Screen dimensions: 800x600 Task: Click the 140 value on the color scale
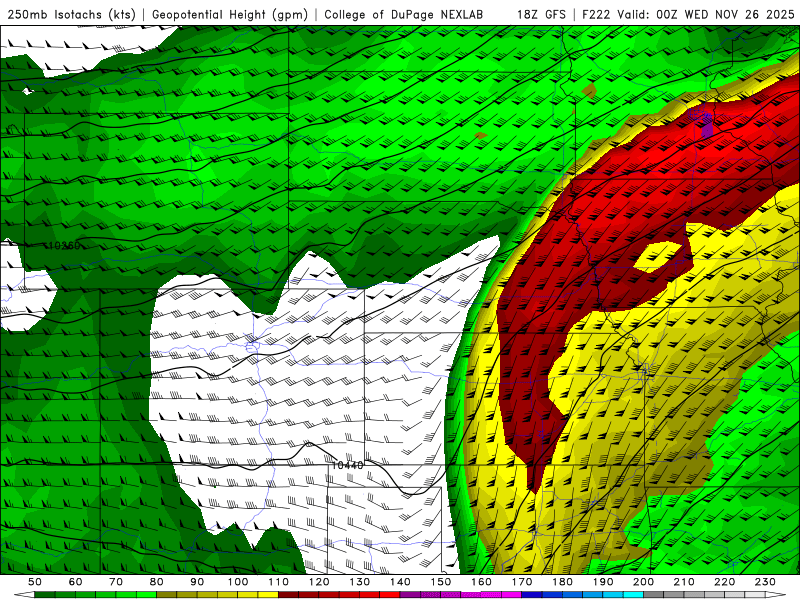(x=401, y=582)
